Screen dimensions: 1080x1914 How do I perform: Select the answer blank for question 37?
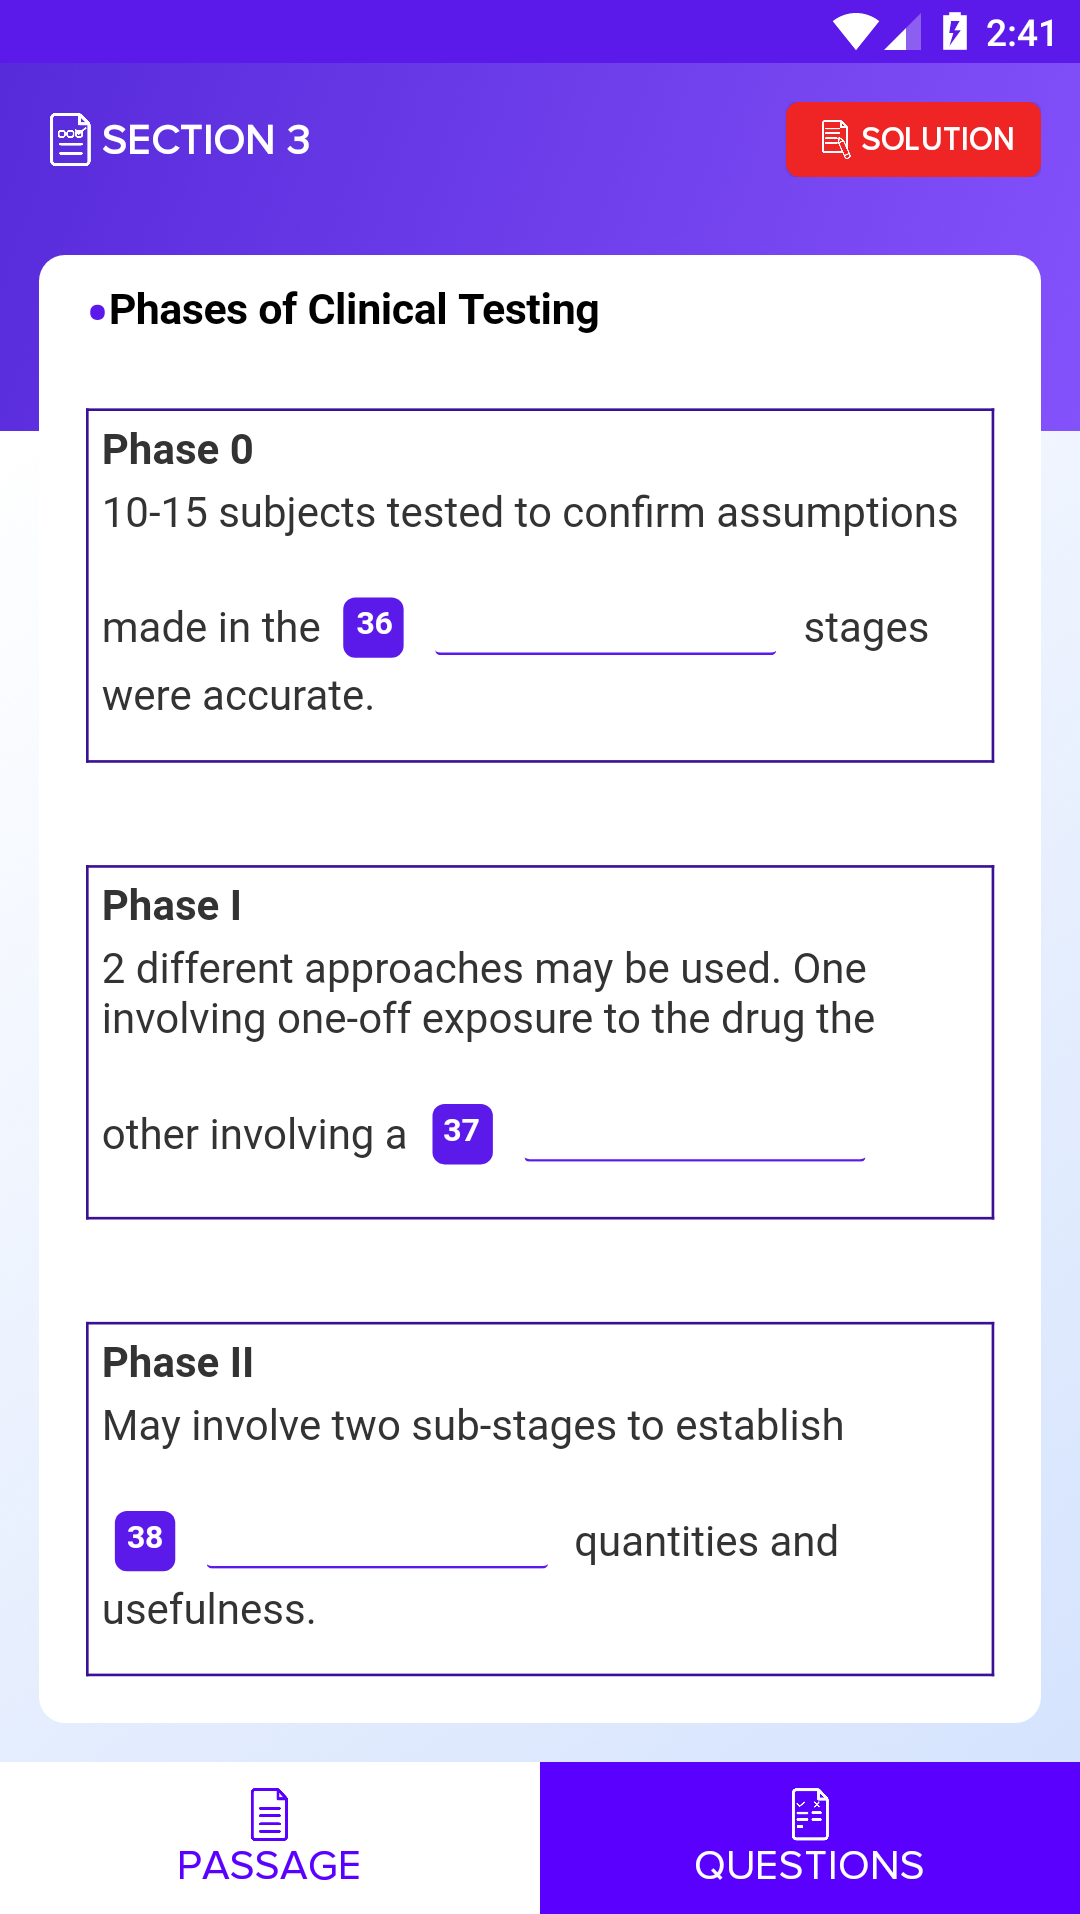(694, 1138)
